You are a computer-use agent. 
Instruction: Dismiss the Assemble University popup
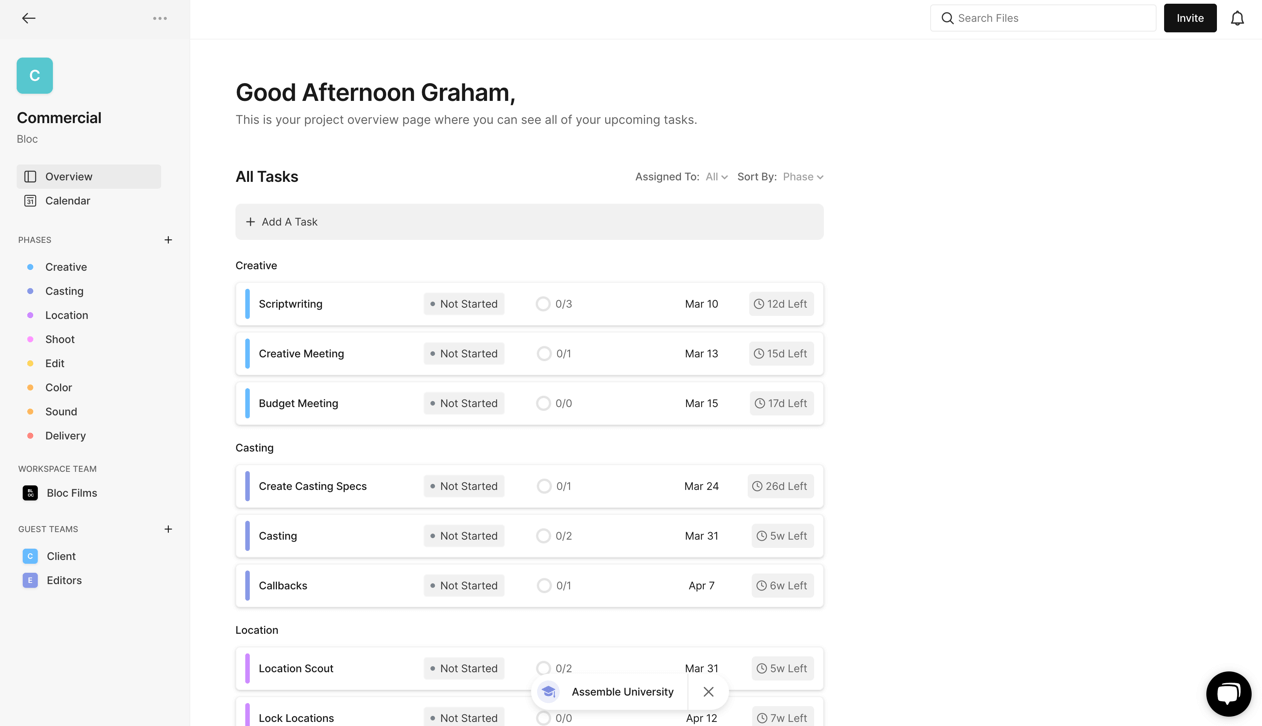click(708, 692)
